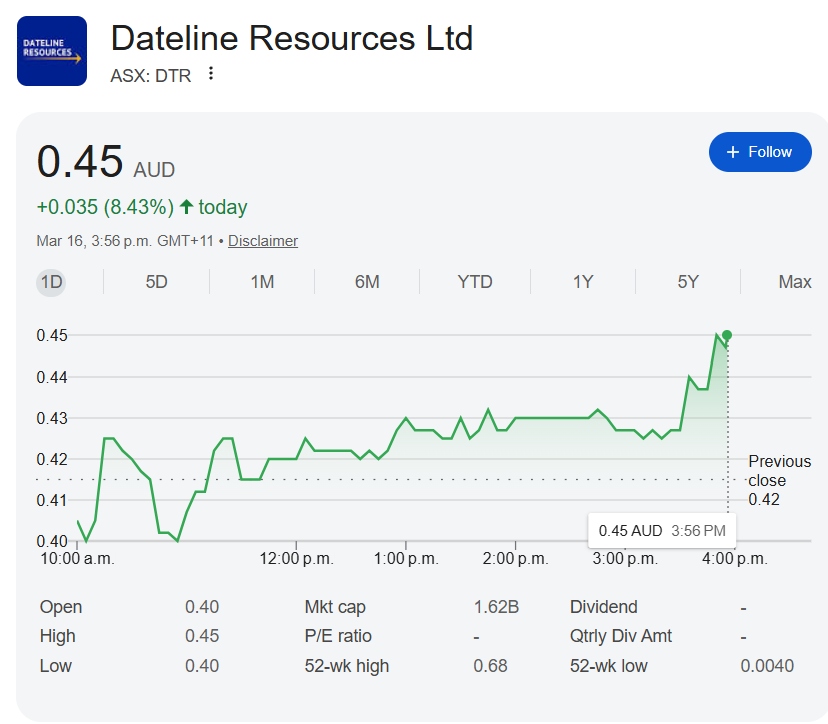The height and width of the screenshot is (724, 828).
Task: Click the High stat label
Action: coord(58,636)
